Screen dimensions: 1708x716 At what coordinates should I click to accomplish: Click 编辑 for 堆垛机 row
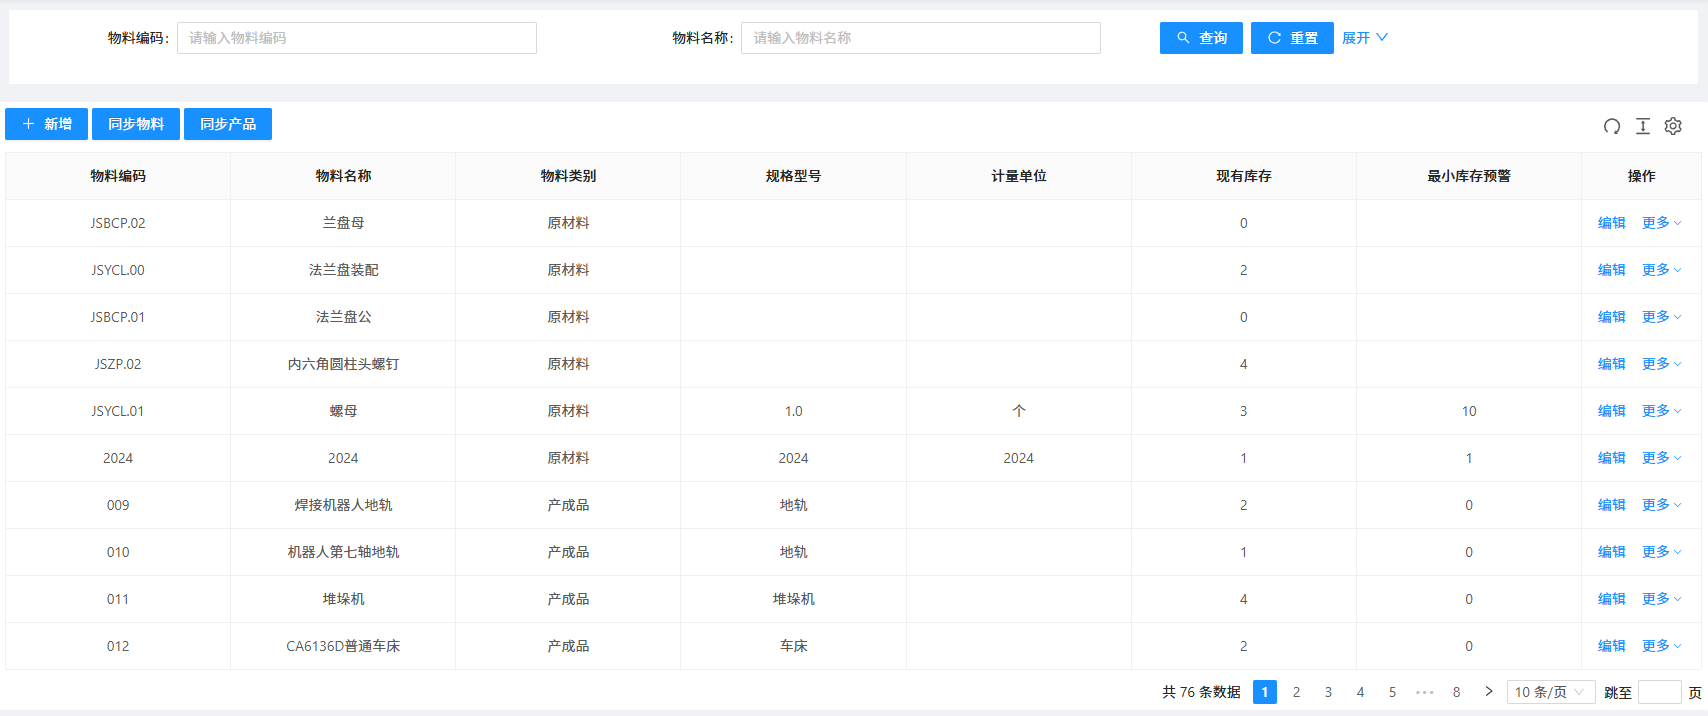tap(1612, 599)
